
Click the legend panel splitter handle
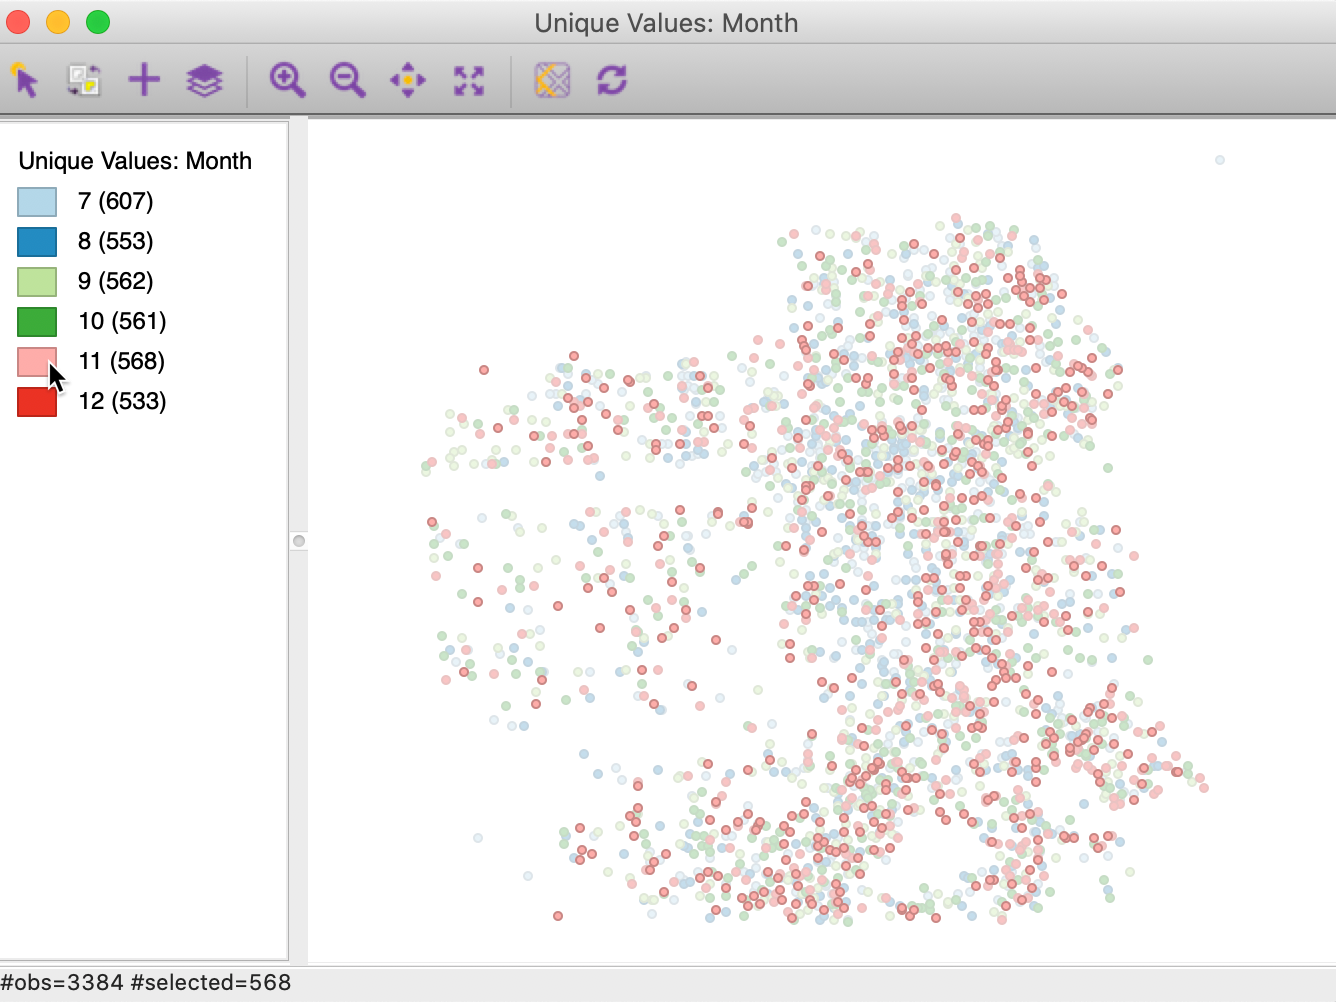[298, 541]
